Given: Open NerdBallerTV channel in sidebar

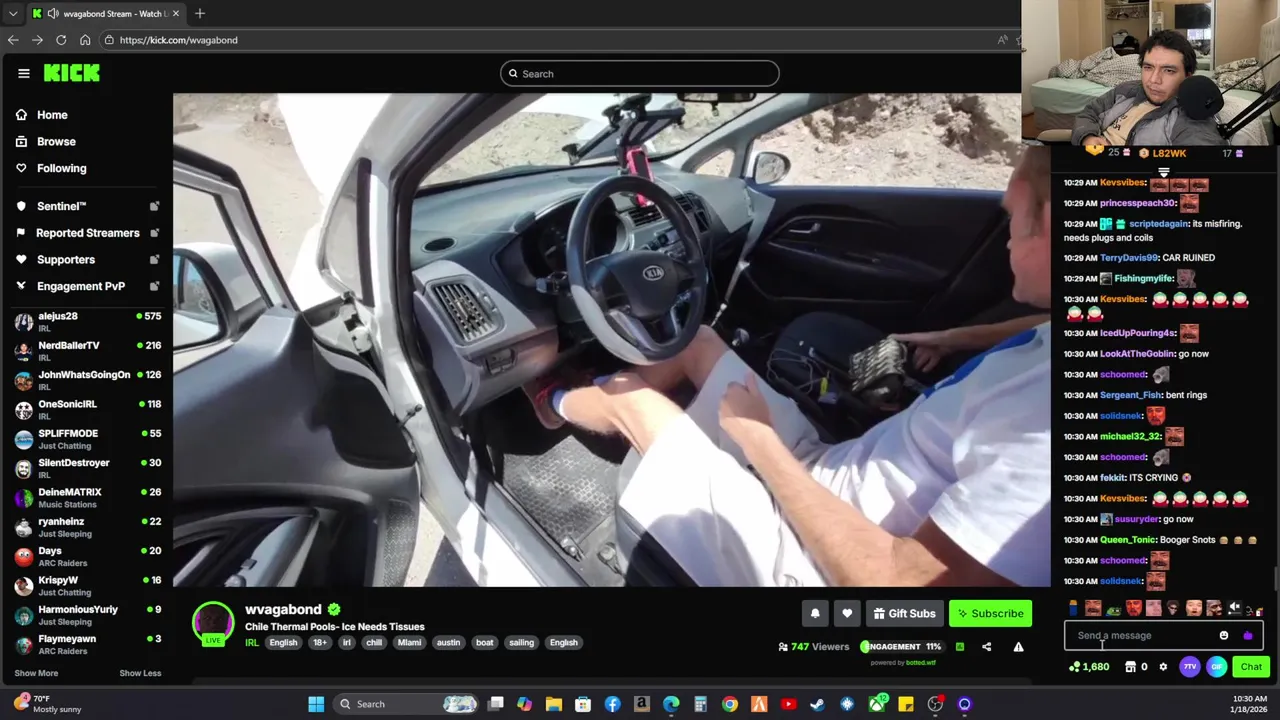Looking at the screenshot, I should click(x=87, y=351).
